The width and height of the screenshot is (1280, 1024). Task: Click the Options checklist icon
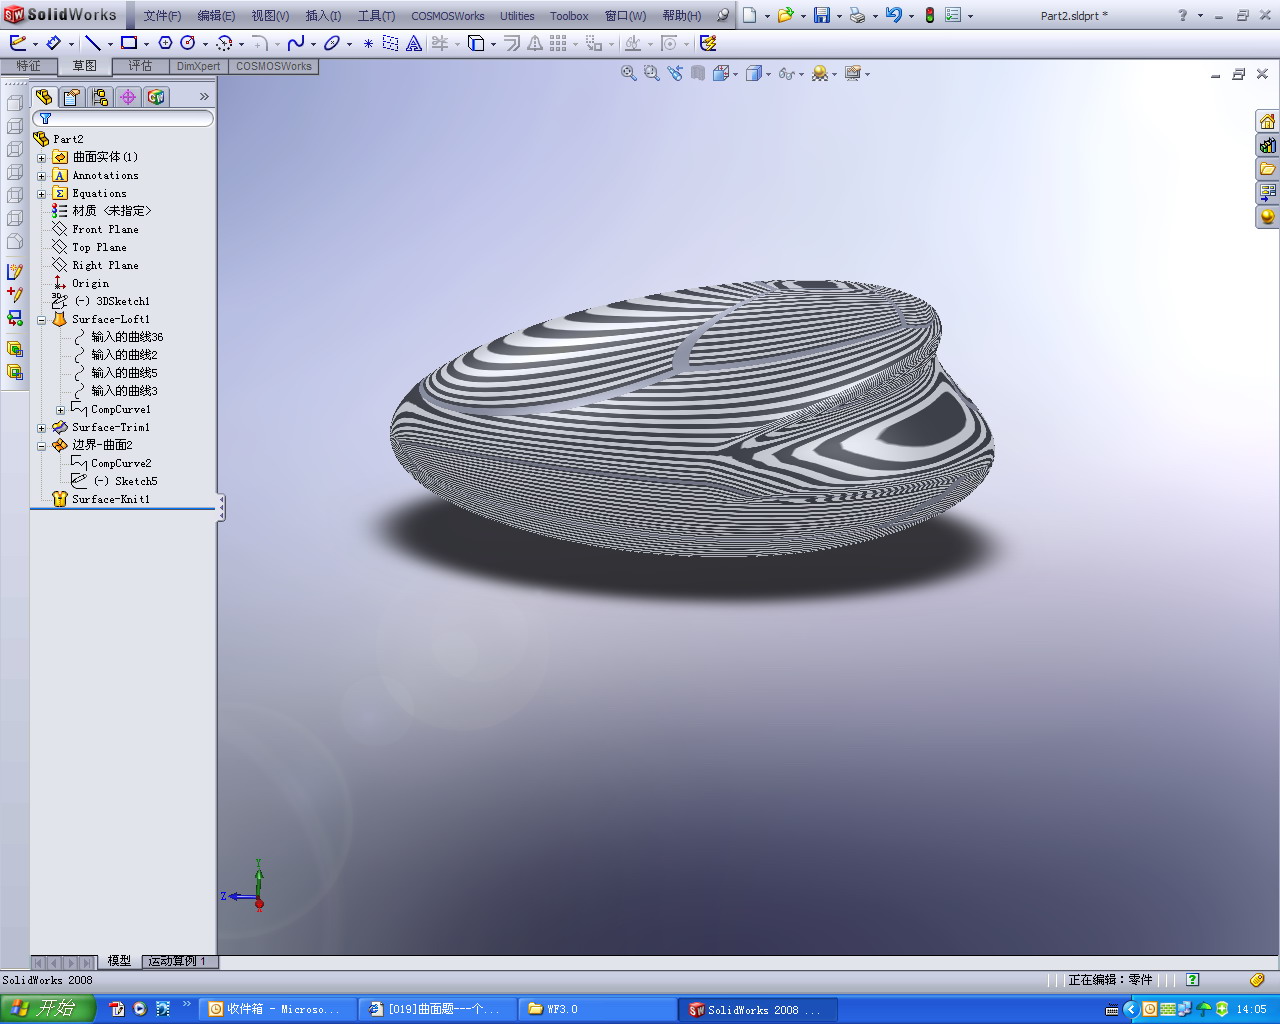(953, 15)
